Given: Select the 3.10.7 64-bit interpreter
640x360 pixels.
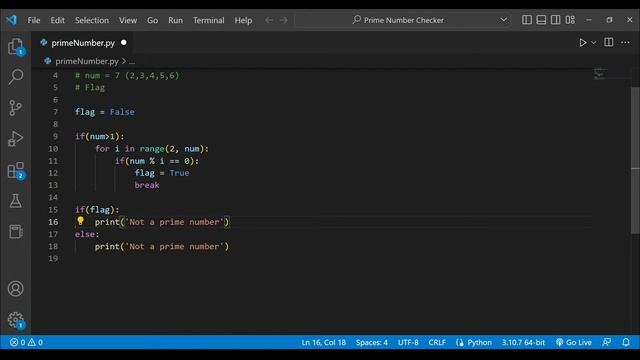Looking at the screenshot, I should [x=523, y=342].
